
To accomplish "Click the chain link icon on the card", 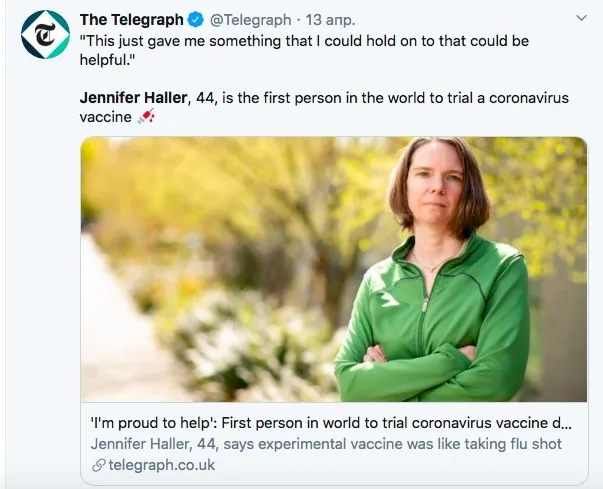I will click(98, 465).
